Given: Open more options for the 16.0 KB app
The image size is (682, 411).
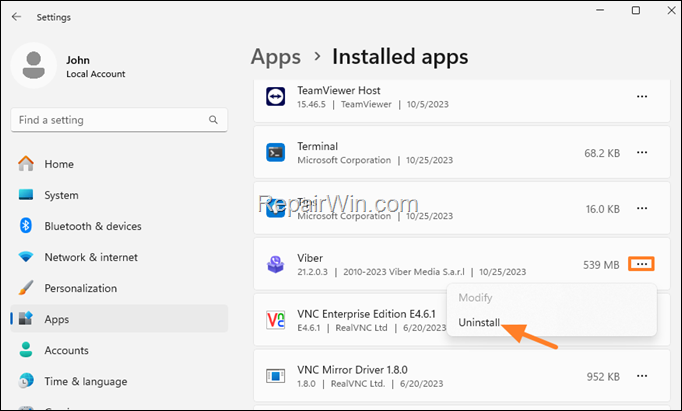Looking at the screenshot, I should pos(642,208).
